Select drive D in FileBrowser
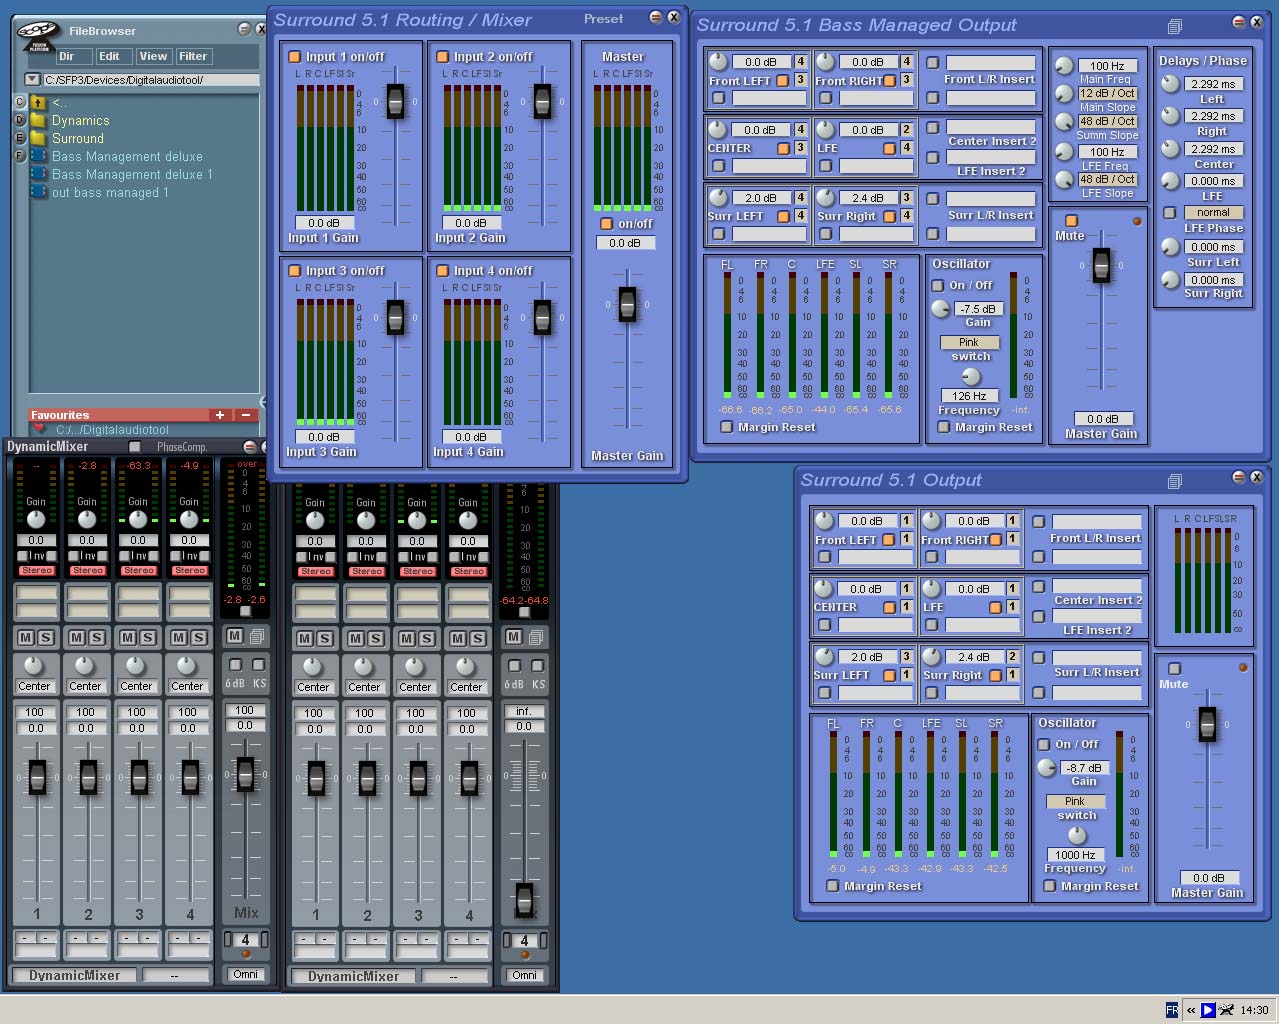1279x1024 pixels. (20, 120)
